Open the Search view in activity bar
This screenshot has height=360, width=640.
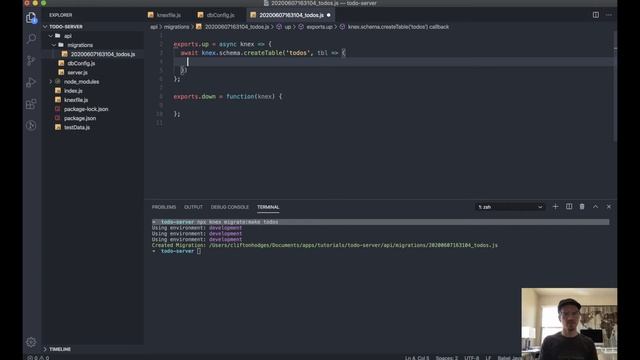[x=31, y=39]
